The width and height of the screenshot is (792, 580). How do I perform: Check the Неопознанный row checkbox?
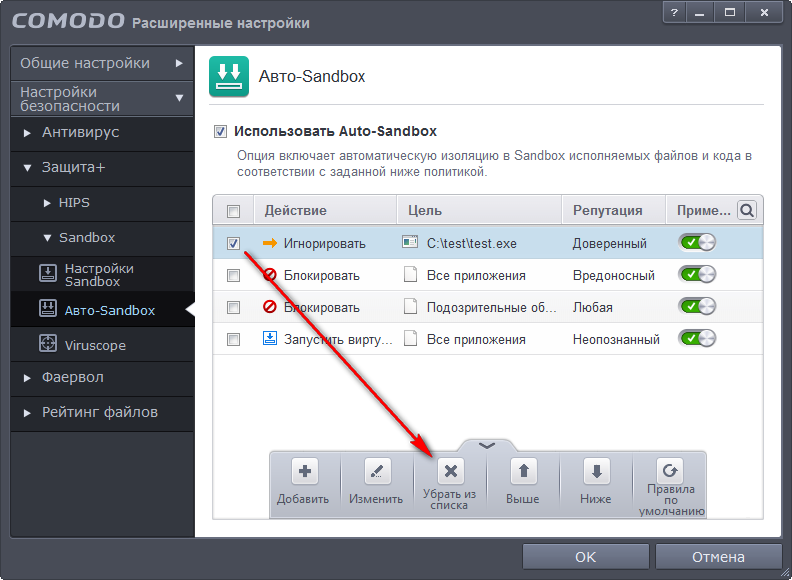point(233,339)
